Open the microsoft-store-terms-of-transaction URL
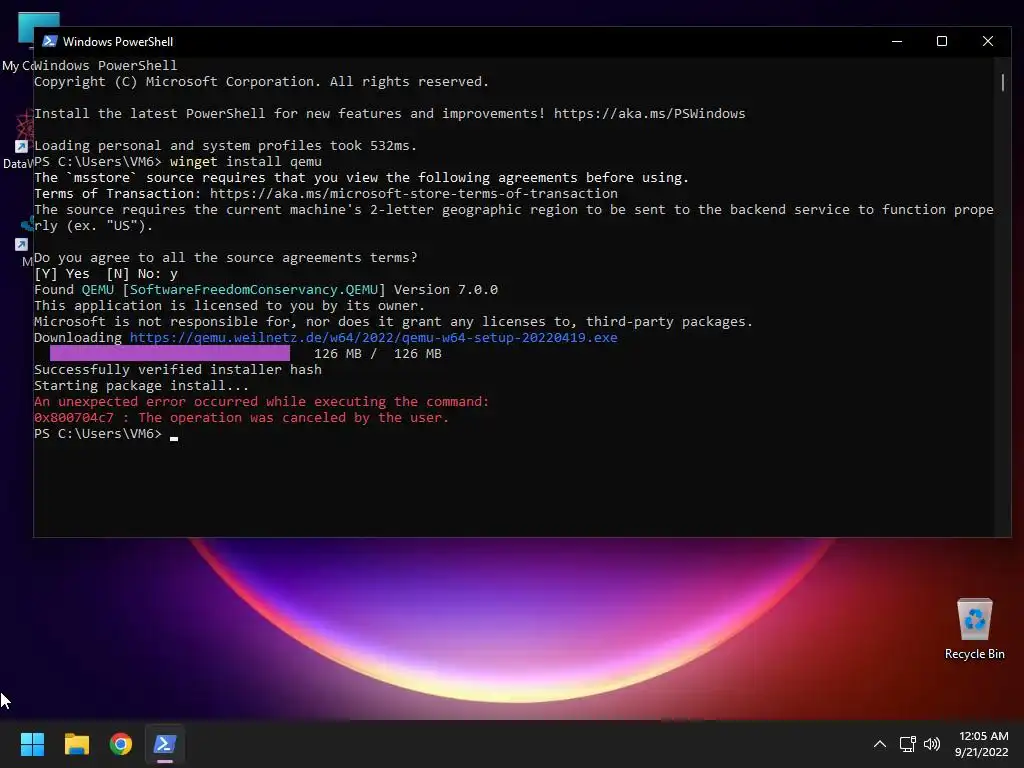The image size is (1024, 768). (413, 194)
